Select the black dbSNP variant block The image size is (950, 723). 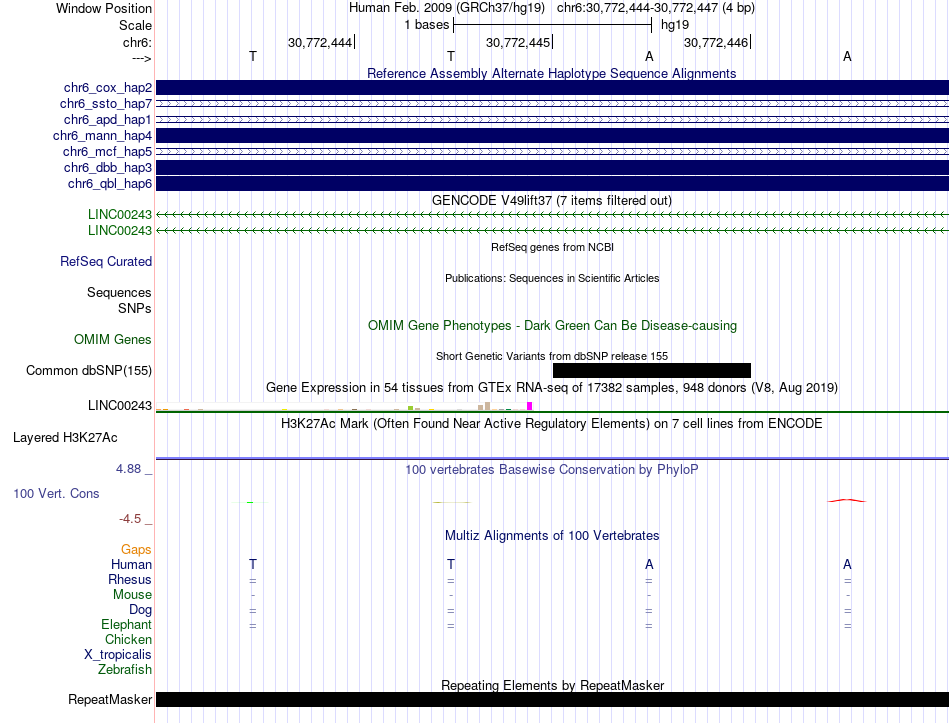652,370
